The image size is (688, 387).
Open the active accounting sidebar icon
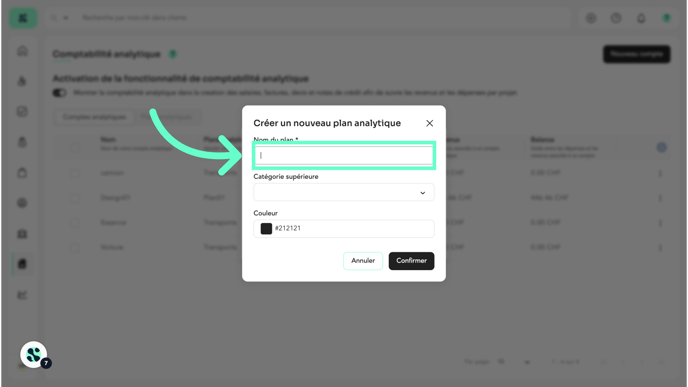click(22, 264)
